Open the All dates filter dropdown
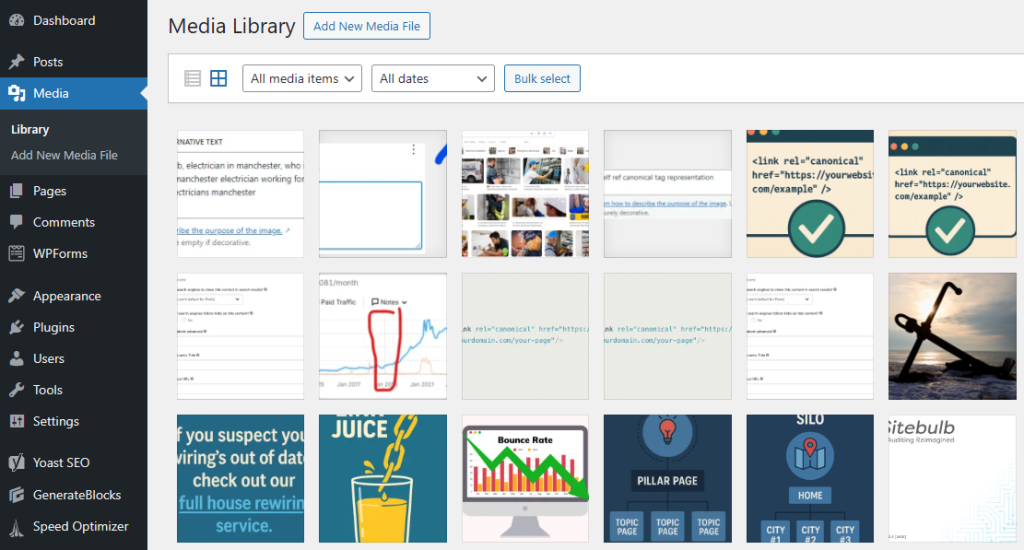 coord(433,78)
